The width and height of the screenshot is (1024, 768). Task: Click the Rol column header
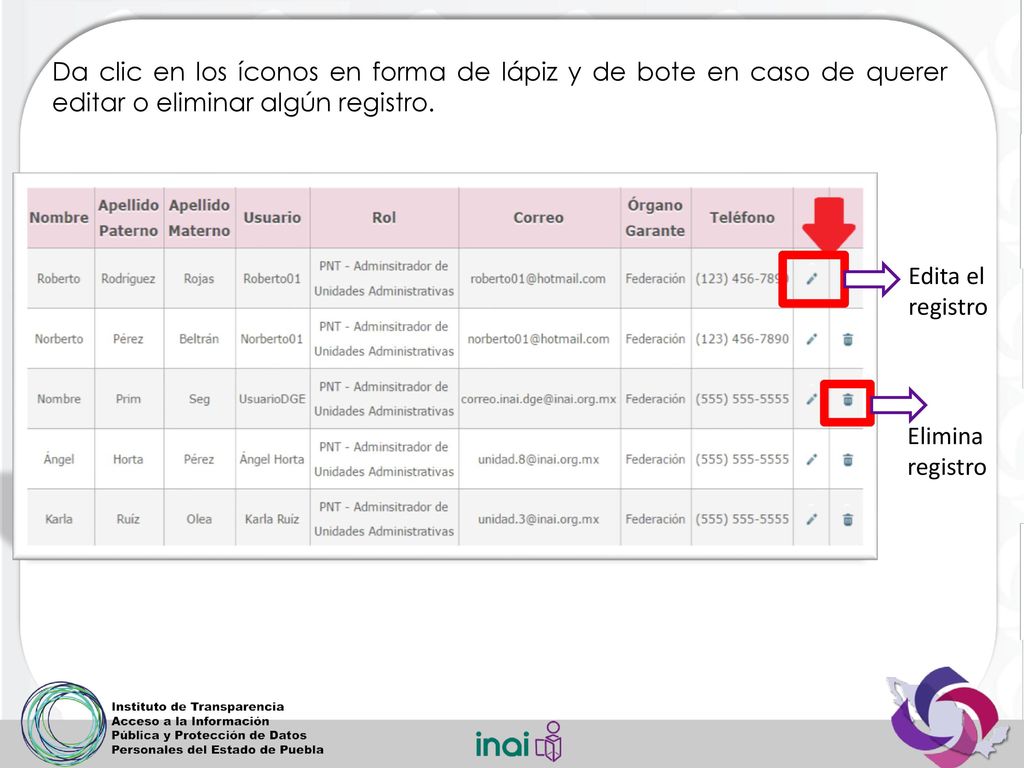pos(384,217)
